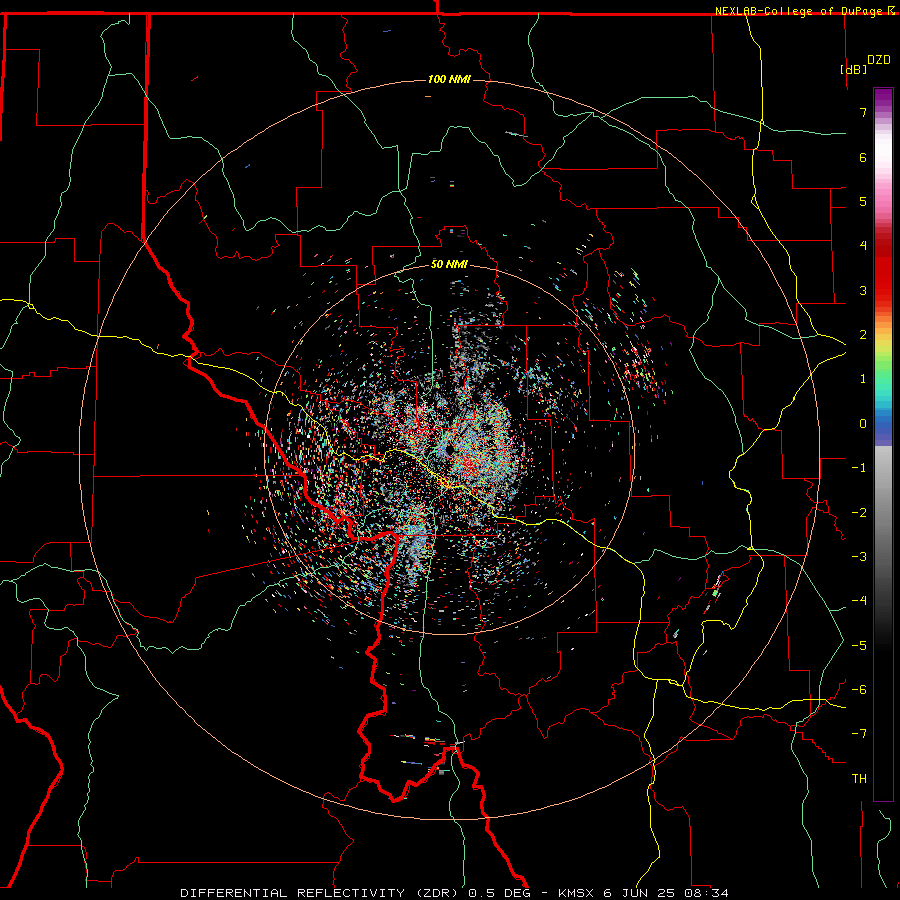
Task: Click the -1 value on color scale
Action: pos(859,468)
